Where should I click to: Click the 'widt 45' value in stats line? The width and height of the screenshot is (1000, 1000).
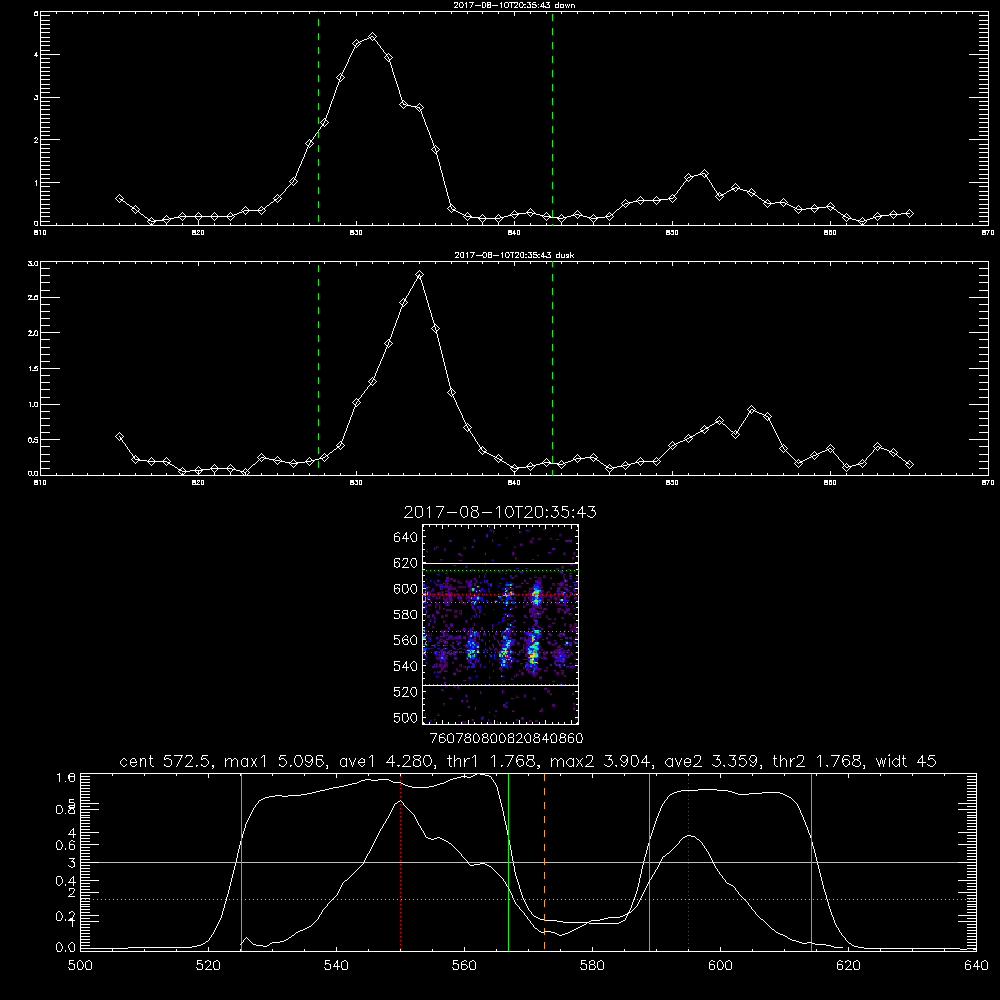pyautogui.click(x=906, y=761)
